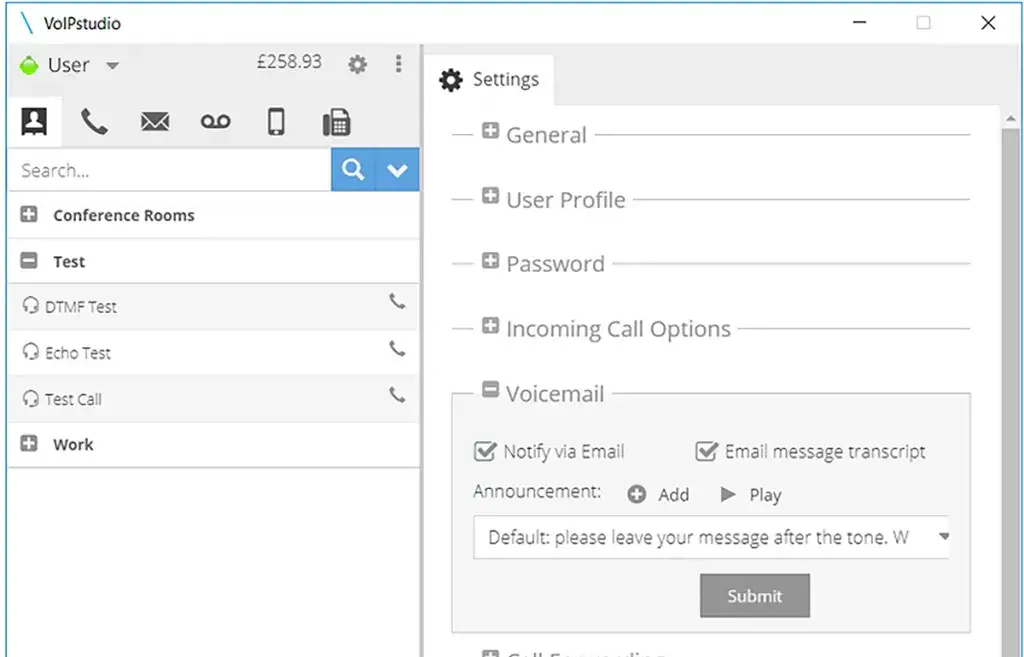Viewport: 1024px width, 657px height.
Task: Click the magnifier search button
Action: pyautogui.click(x=353, y=170)
